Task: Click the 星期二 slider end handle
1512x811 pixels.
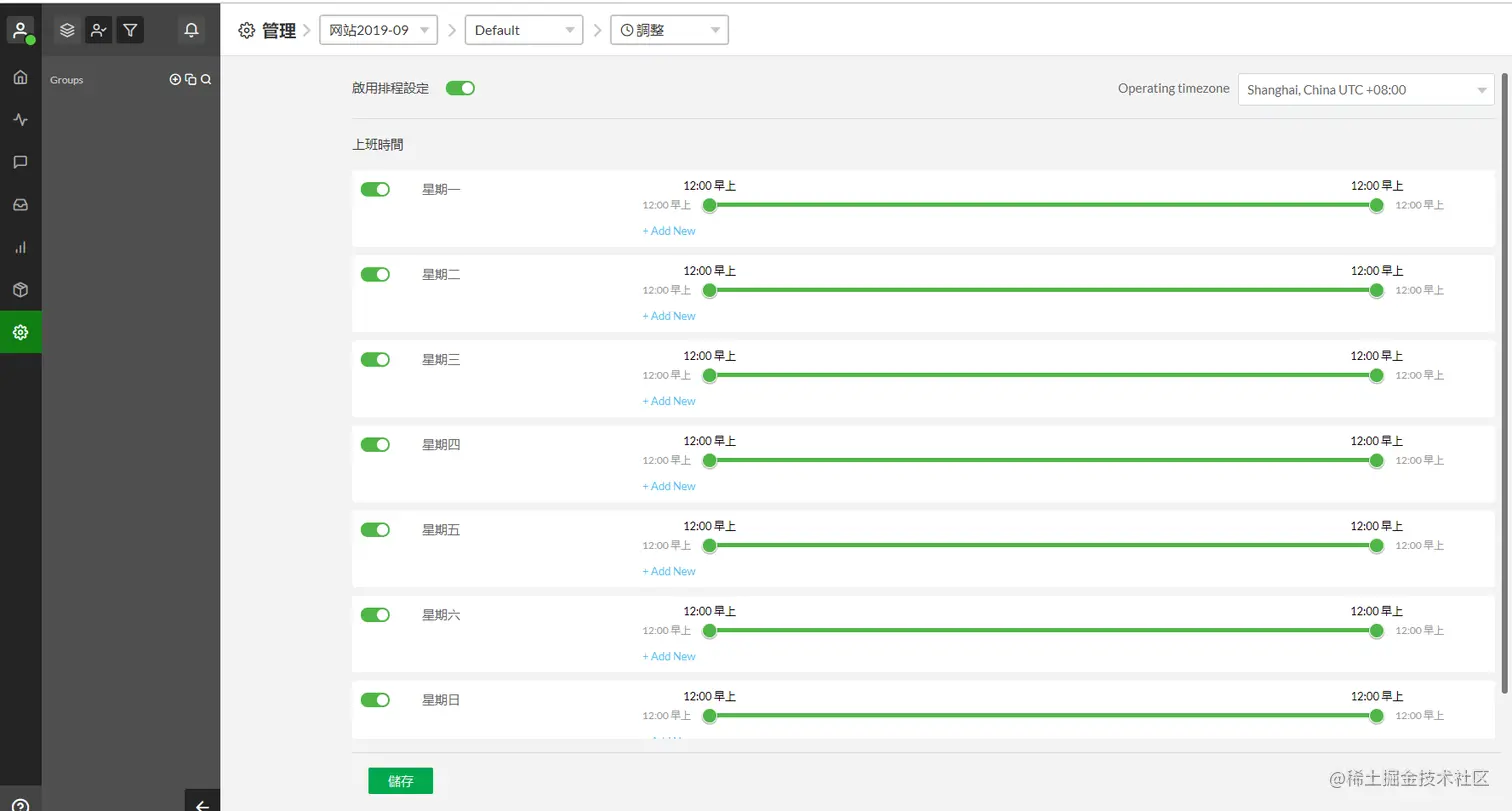Action: point(1377,290)
